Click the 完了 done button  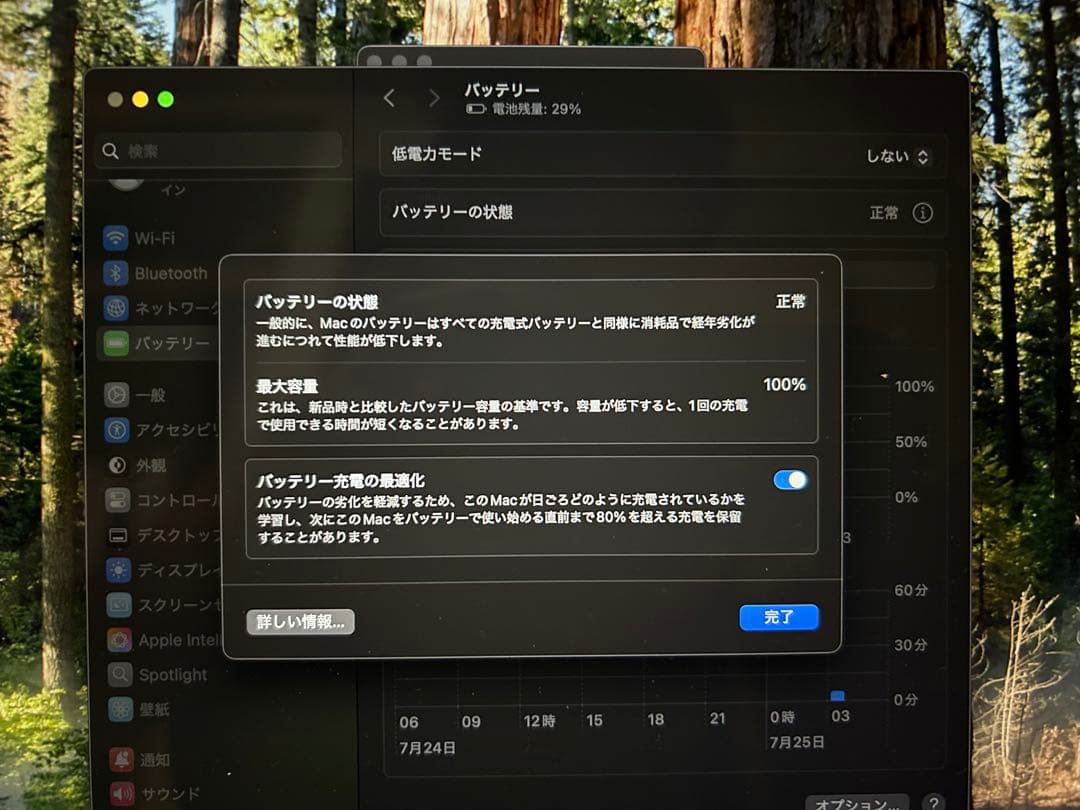(779, 618)
